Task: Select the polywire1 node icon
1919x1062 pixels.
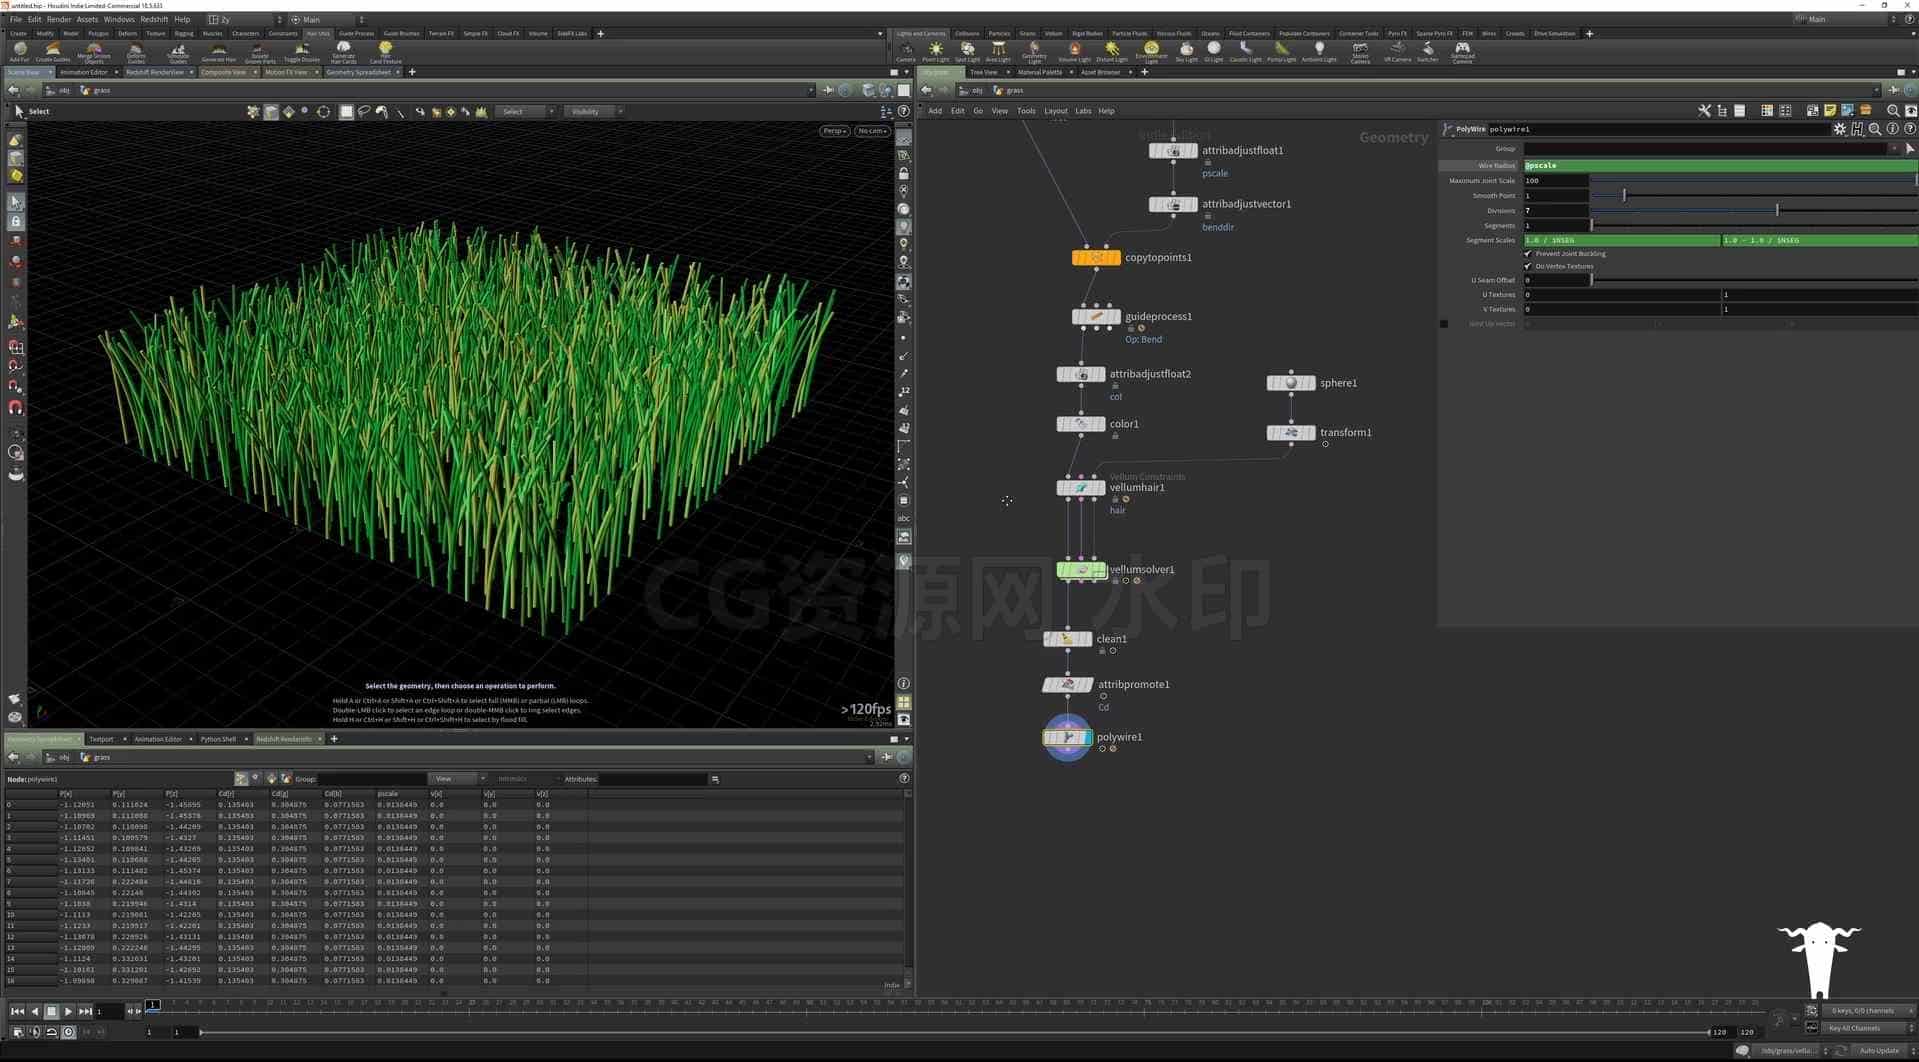Action: click(1067, 737)
